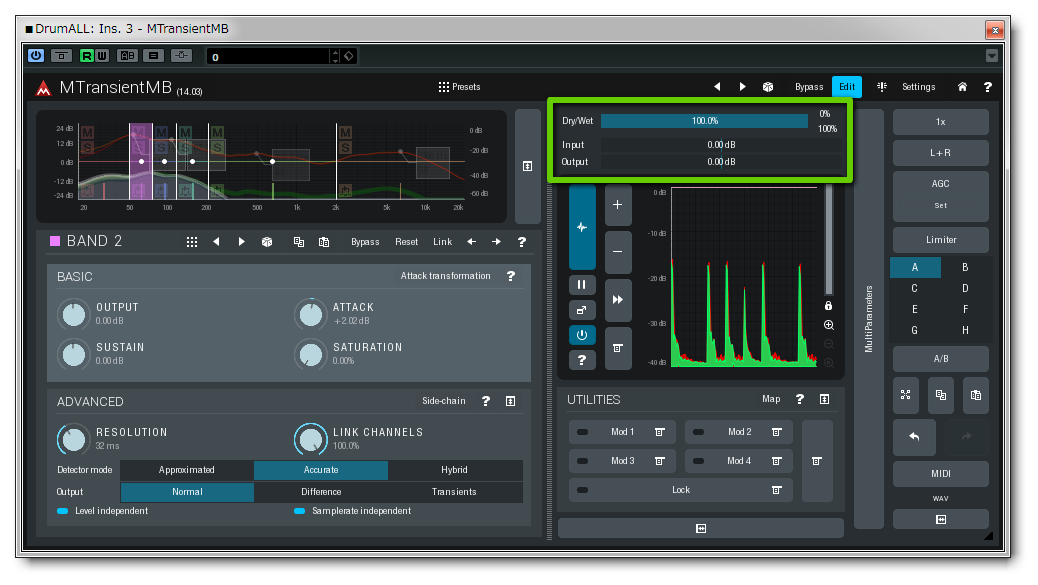This screenshot has height=585, width=1038.
Task: Copy Band 2 settings icon
Action: click(x=299, y=242)
